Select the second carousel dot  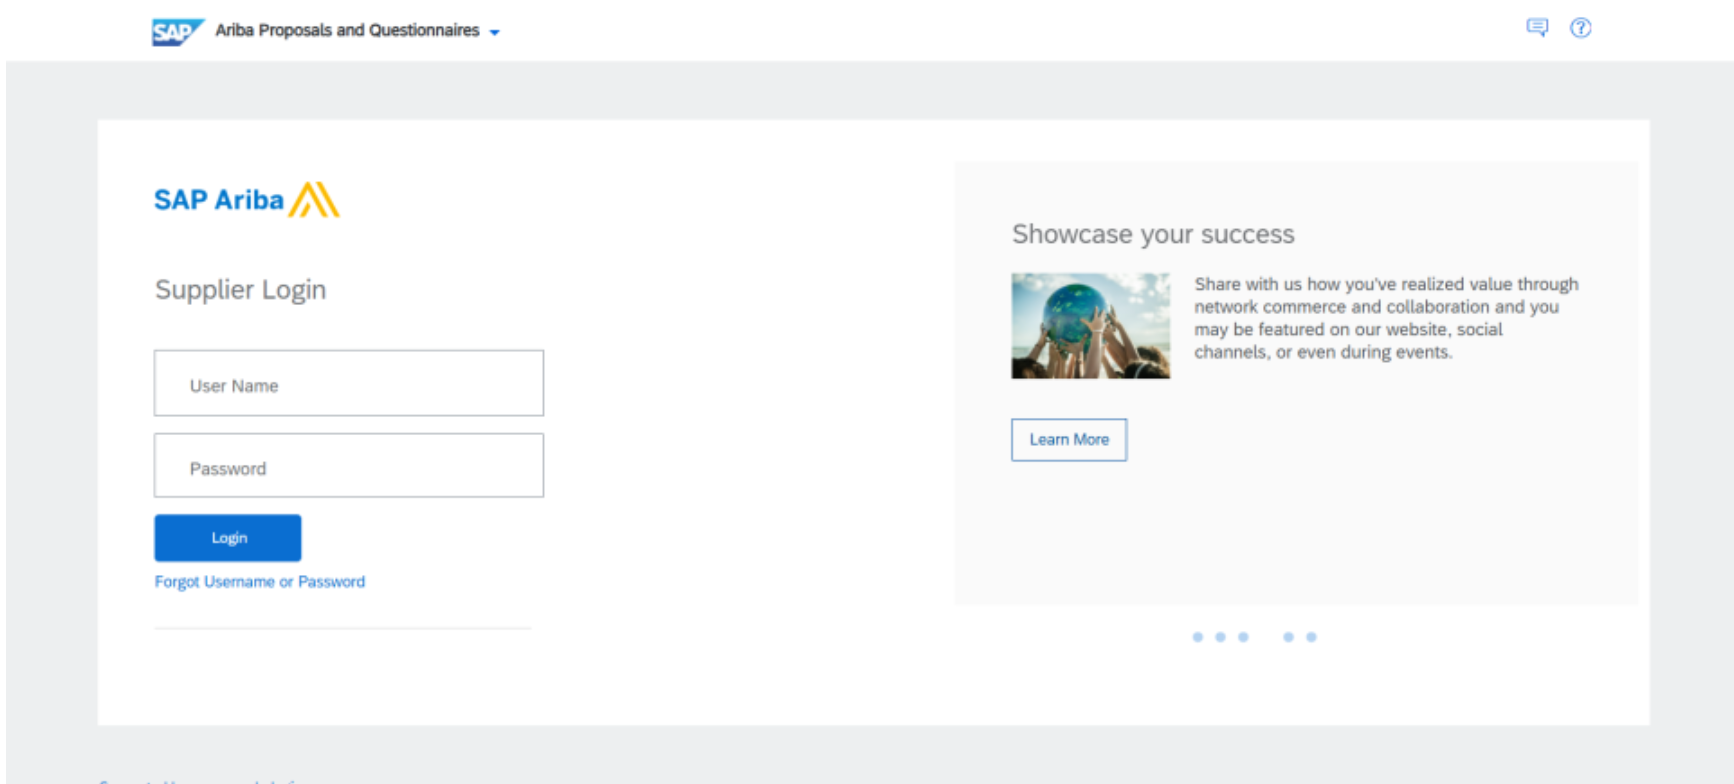(1220, 637)
